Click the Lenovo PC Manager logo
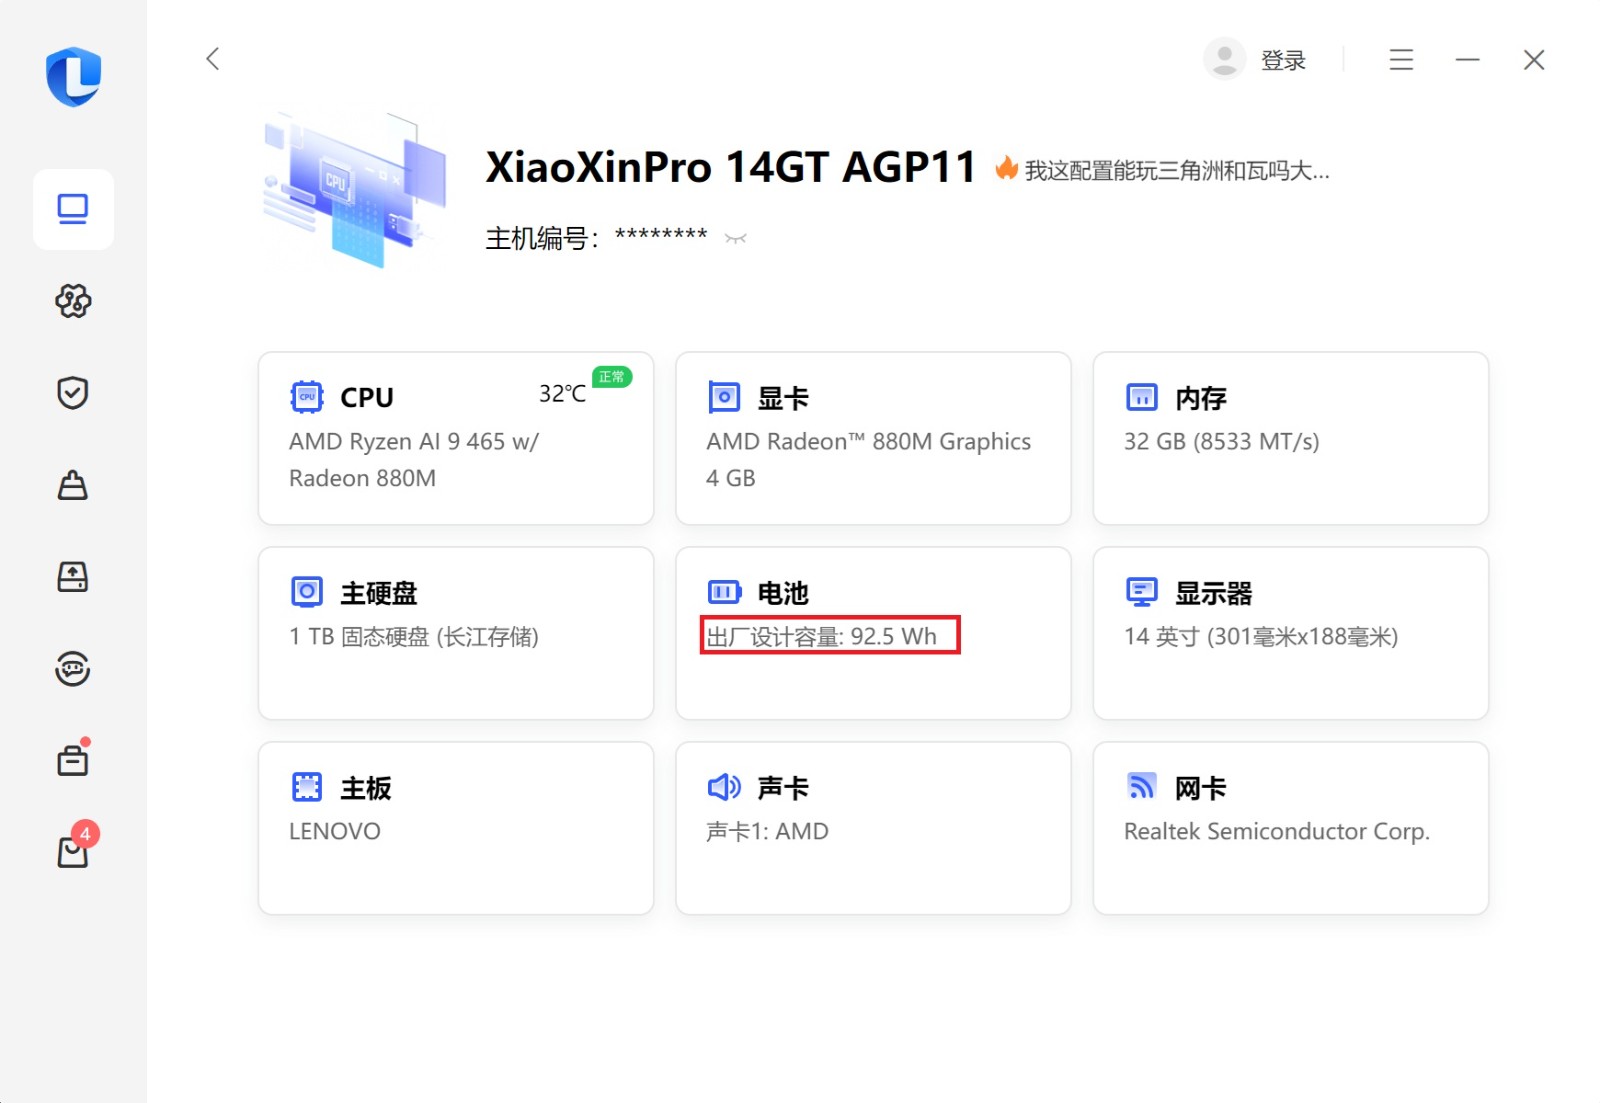 tap(73, 76)
